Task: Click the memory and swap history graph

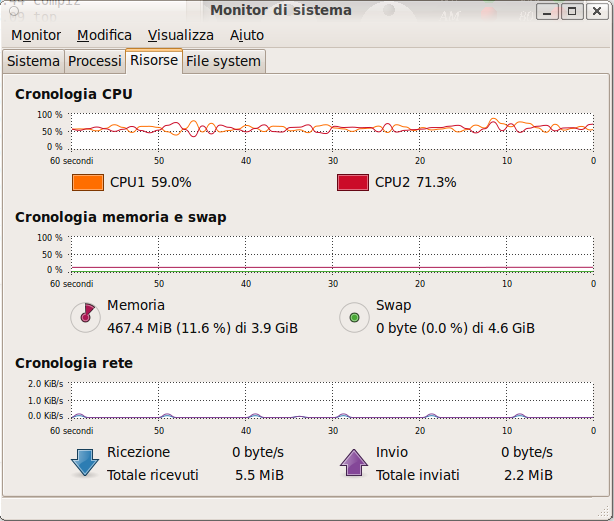Action: [x=332, y=254]
